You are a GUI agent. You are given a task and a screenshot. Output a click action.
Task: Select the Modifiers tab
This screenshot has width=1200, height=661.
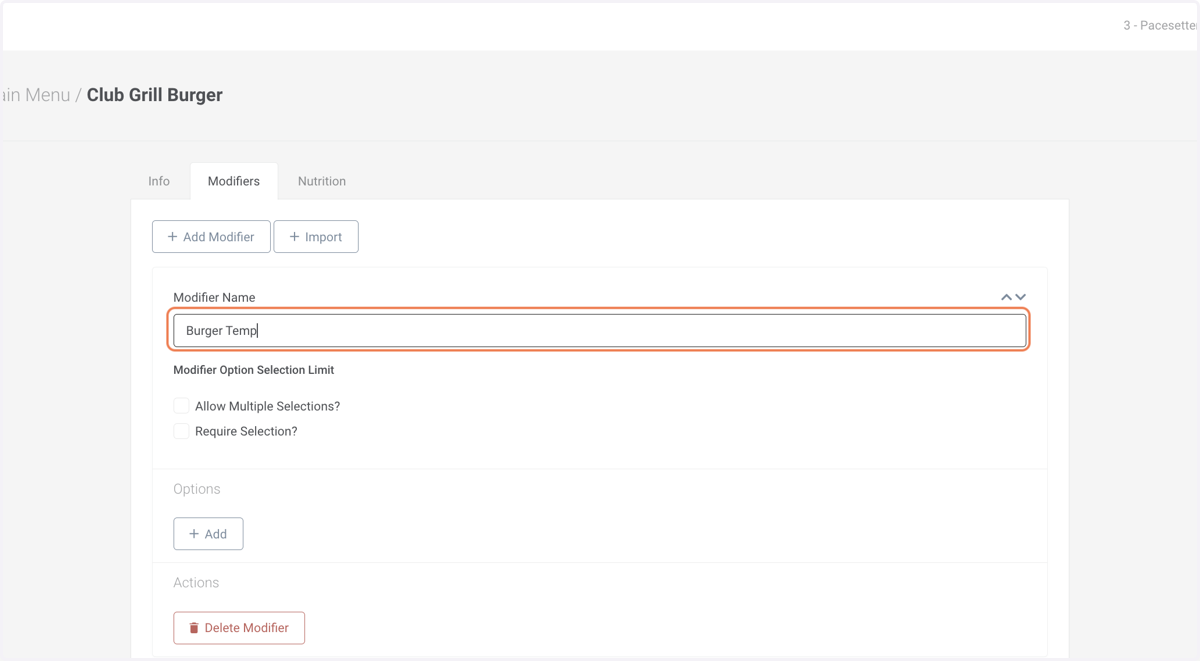pos(234,181)
